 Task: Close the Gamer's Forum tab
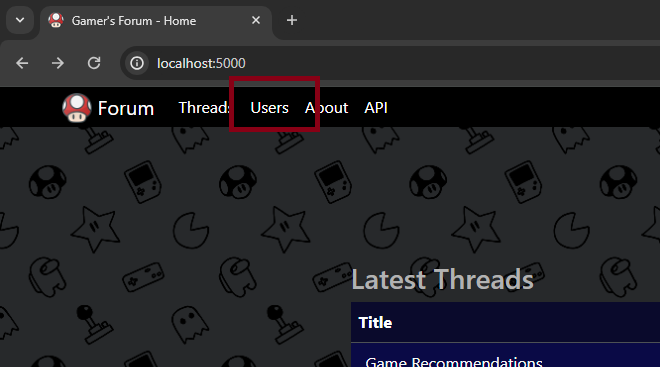[255, 20]
